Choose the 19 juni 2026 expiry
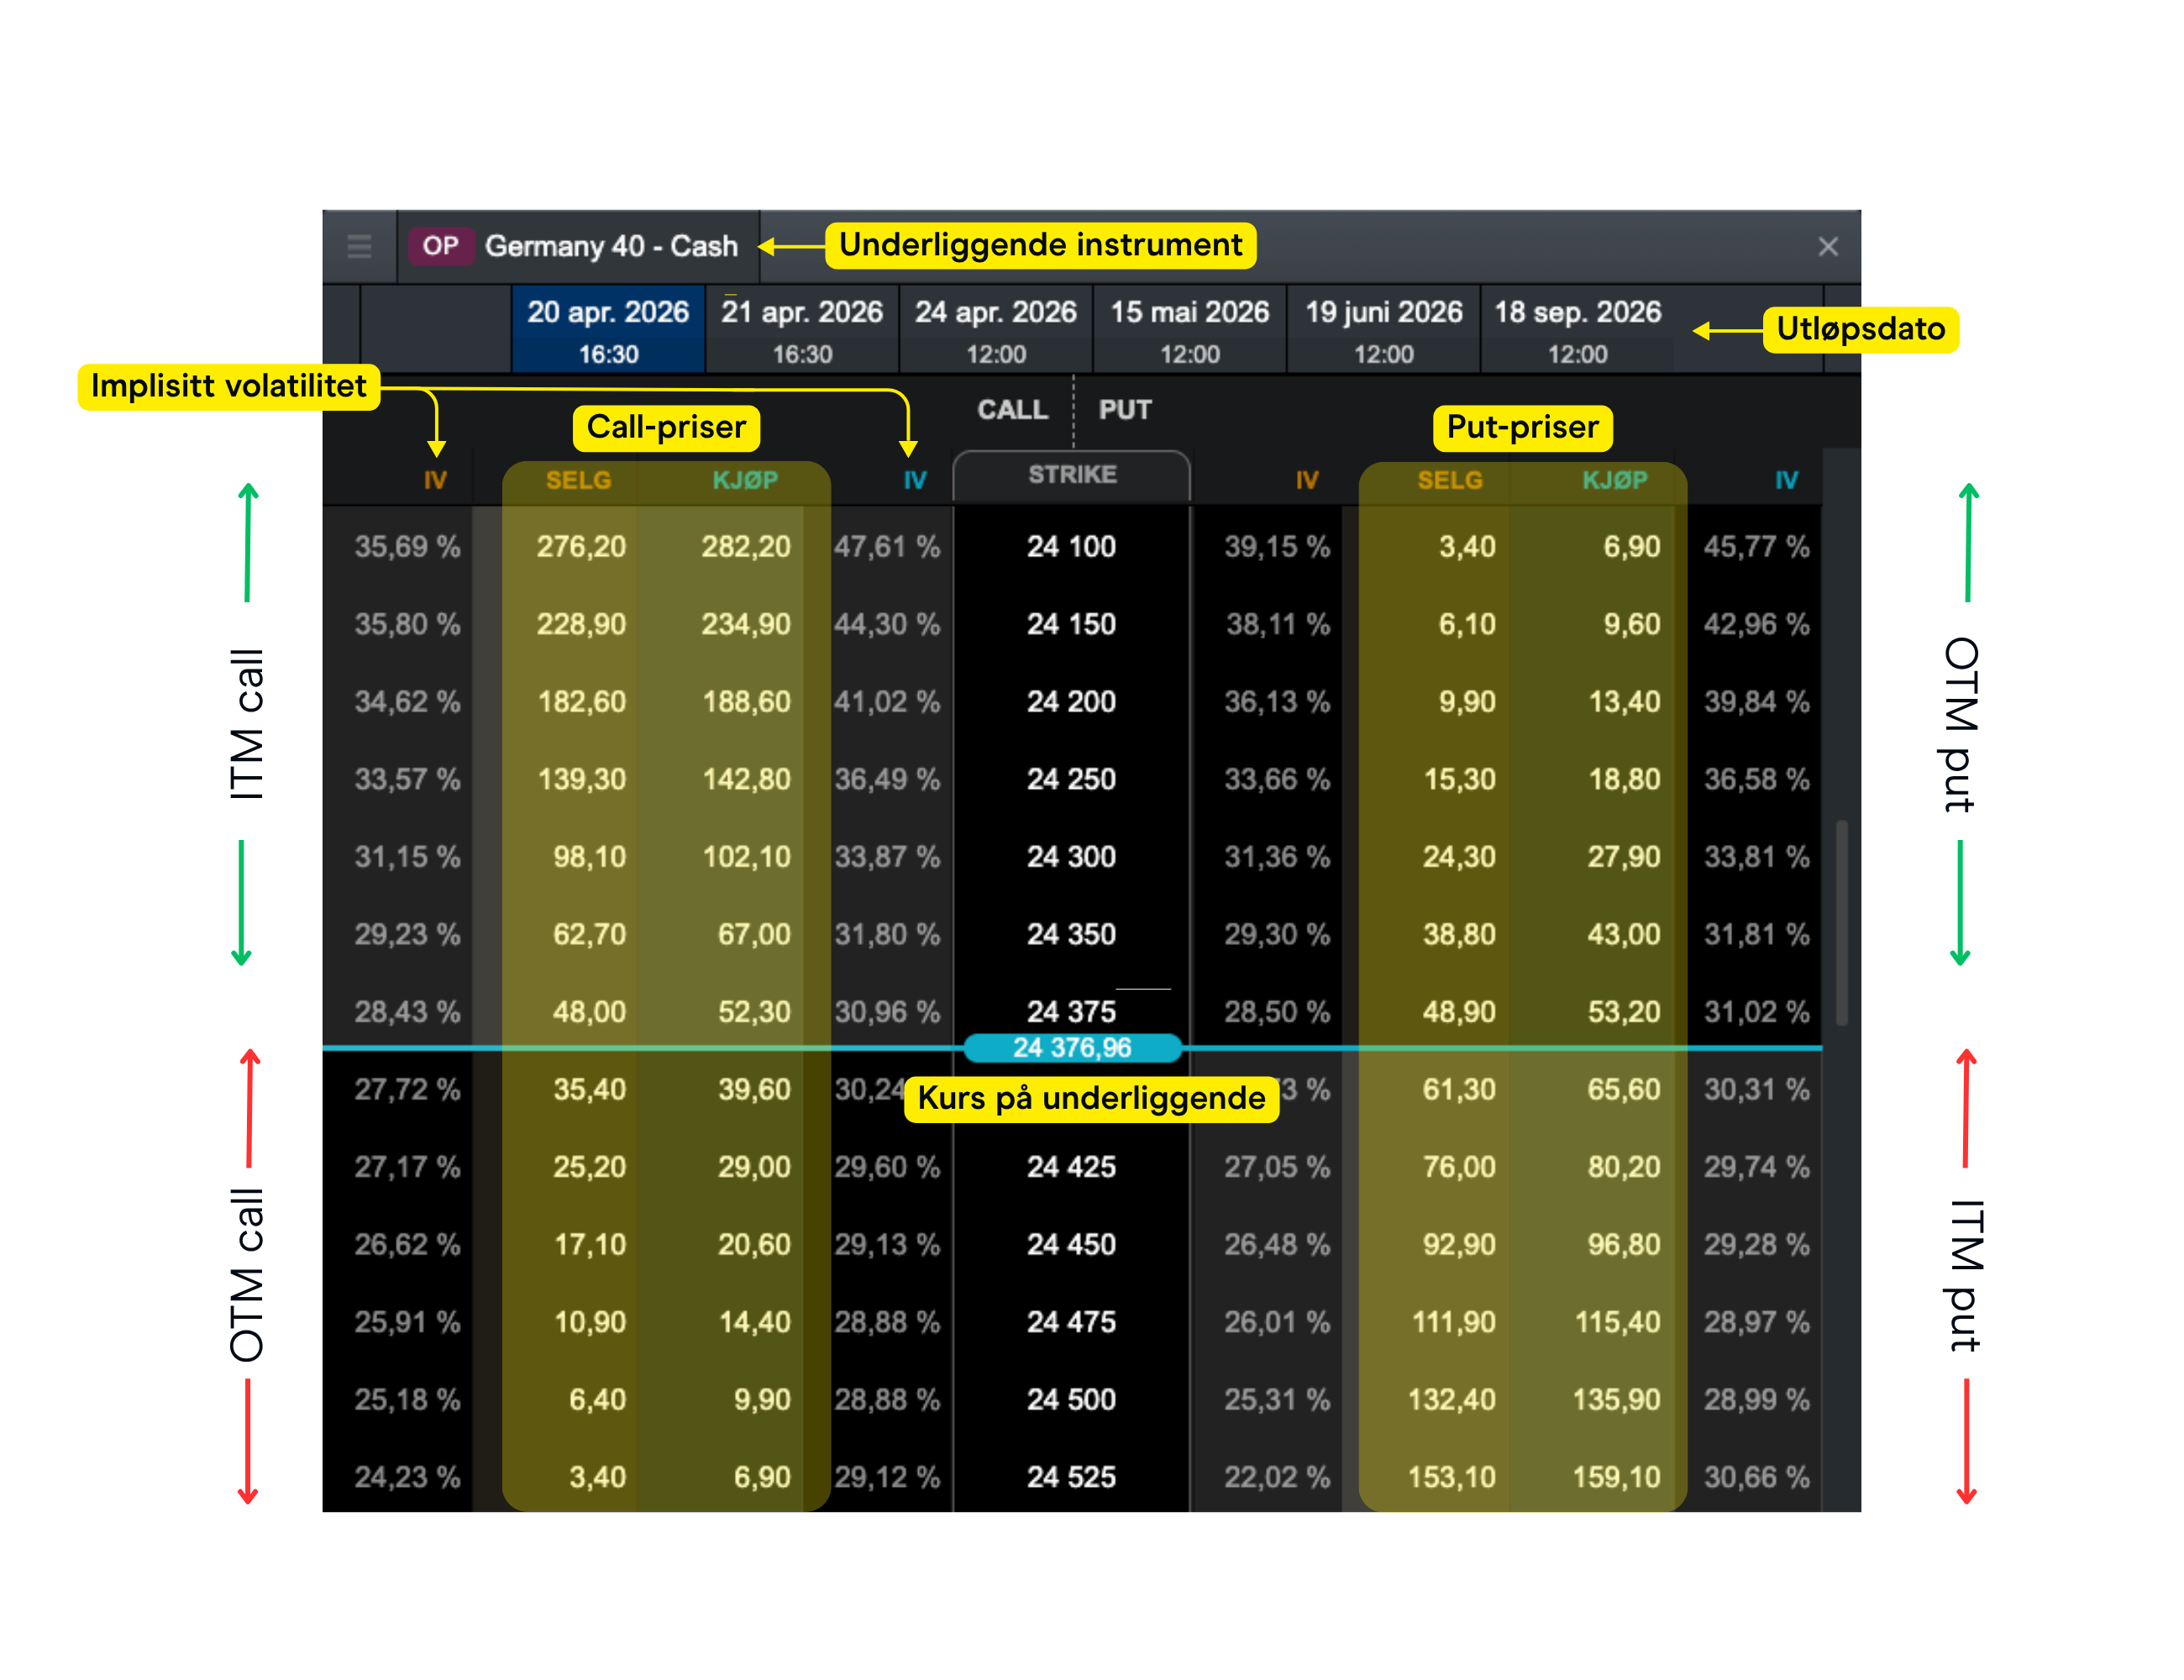This screenshot has height=1680, width=2184. (x=1384, y=330)
